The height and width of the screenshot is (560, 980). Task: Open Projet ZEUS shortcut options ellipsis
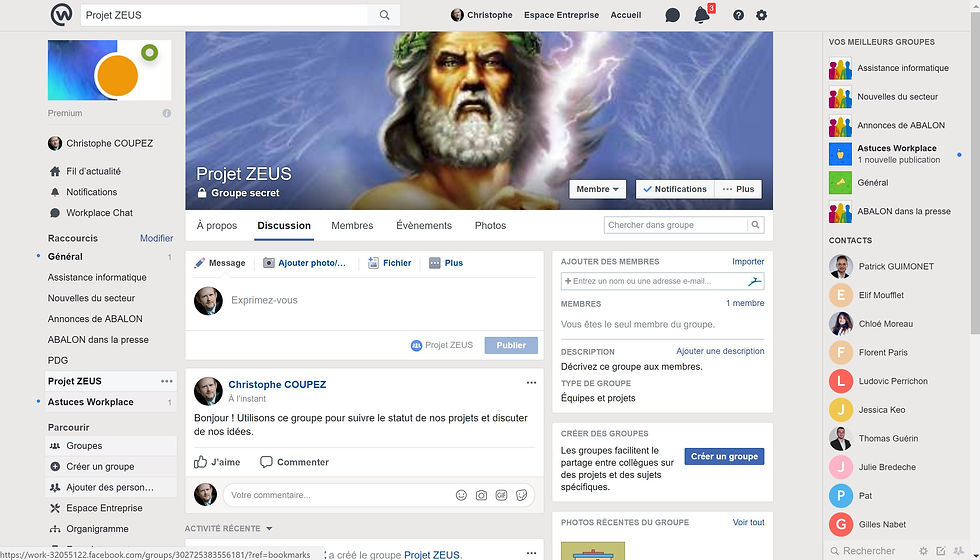(166, 381)
